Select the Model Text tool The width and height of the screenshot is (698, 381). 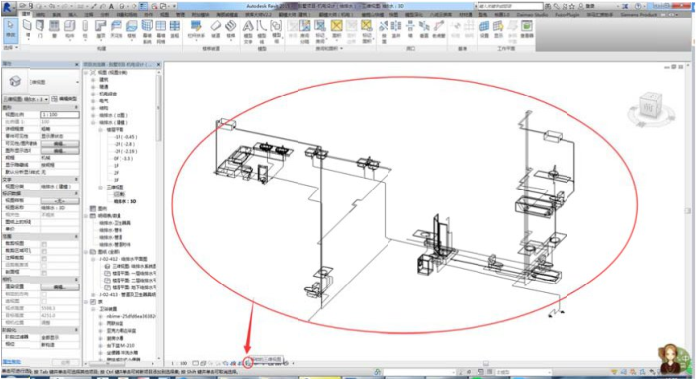(x=248, y=31)
